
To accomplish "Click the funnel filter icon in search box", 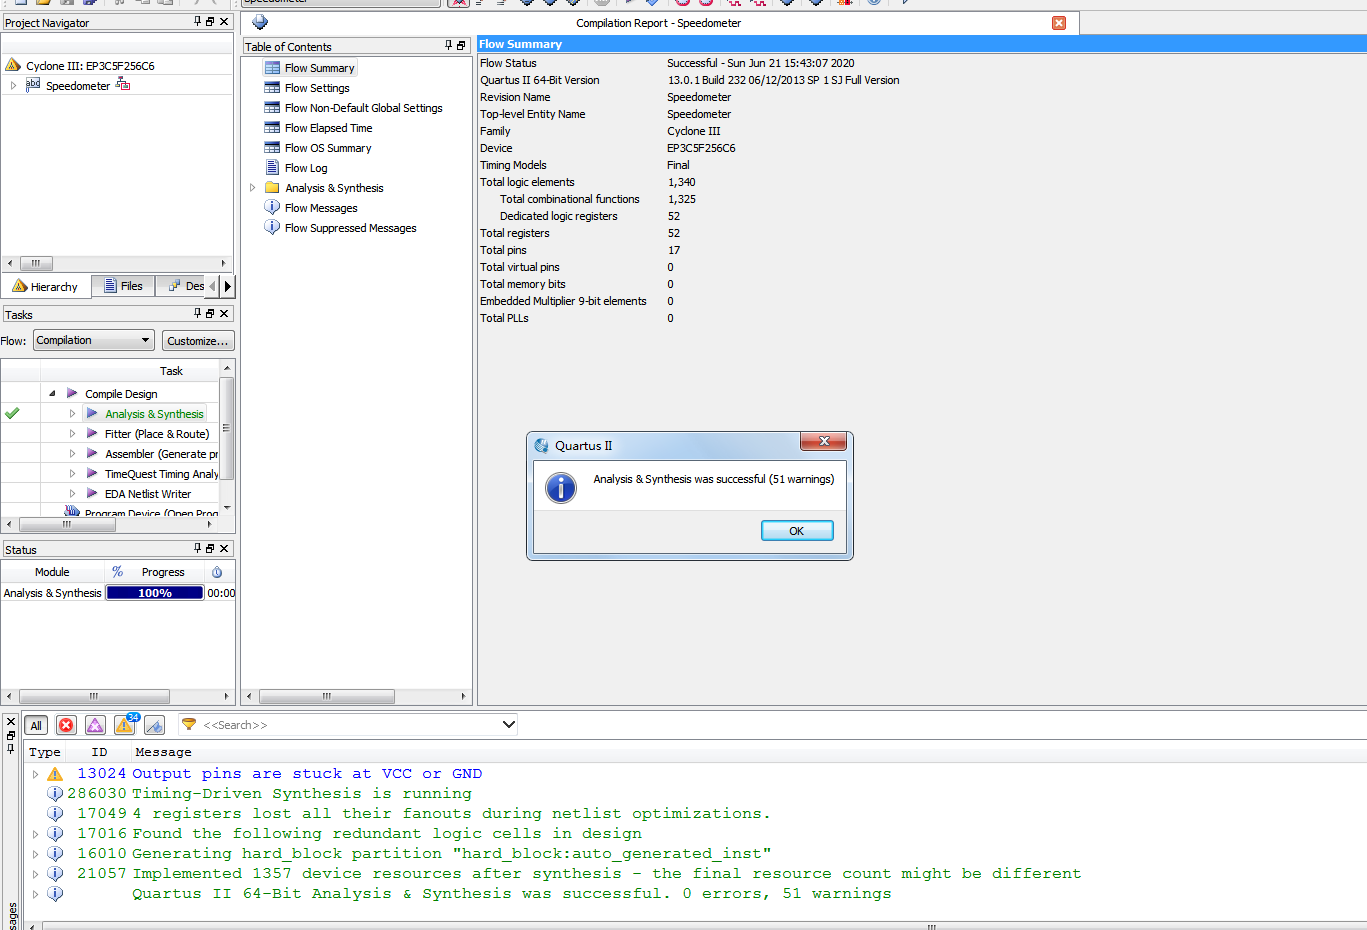I will pos(189,724).
